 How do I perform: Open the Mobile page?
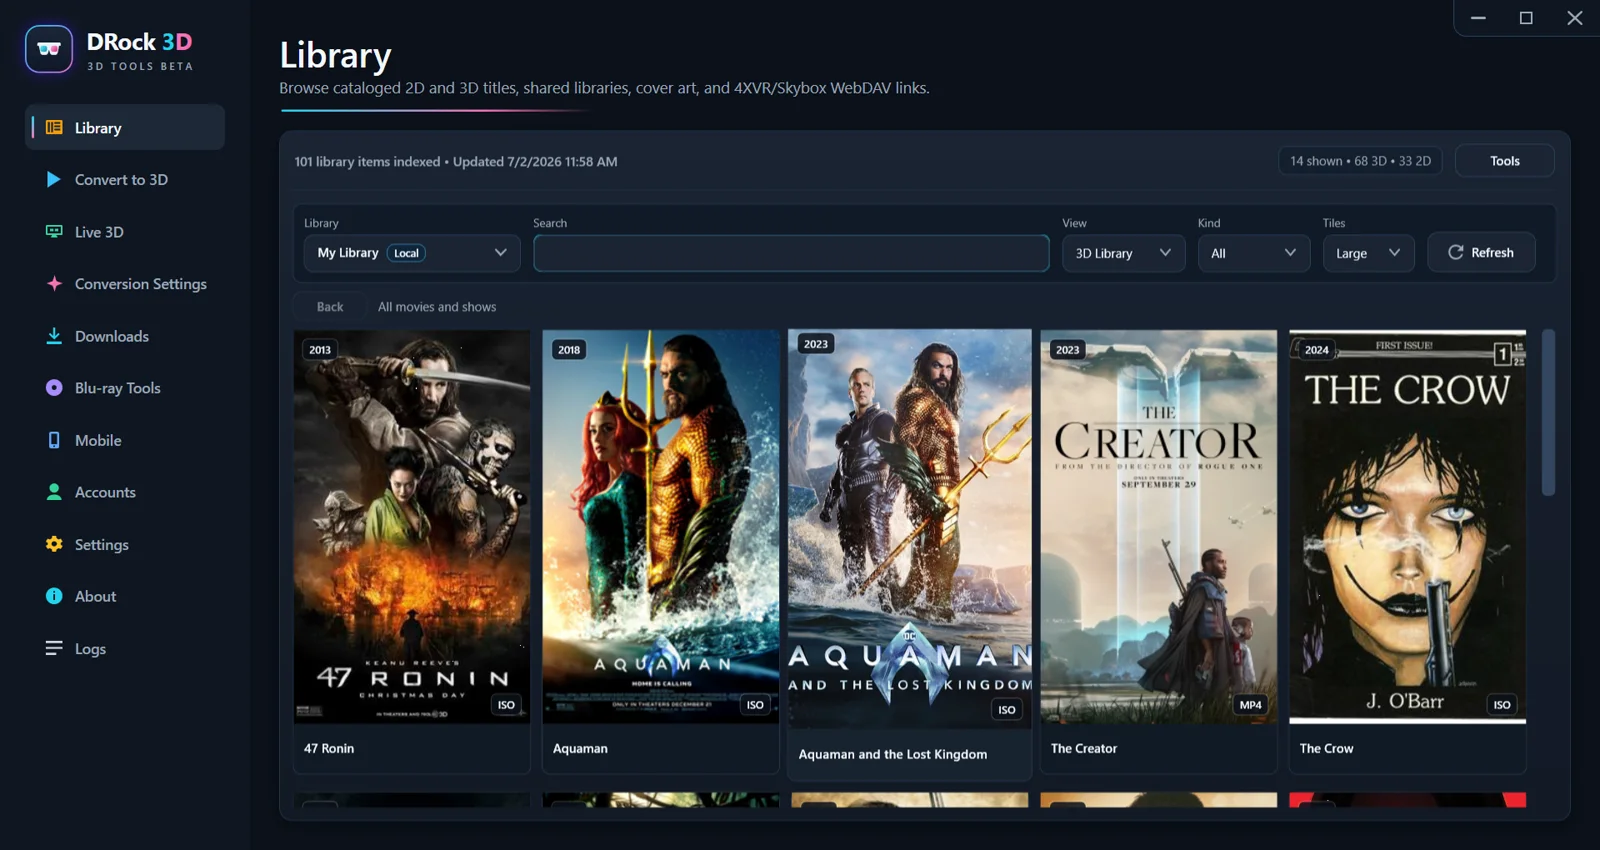pos(125,440)
